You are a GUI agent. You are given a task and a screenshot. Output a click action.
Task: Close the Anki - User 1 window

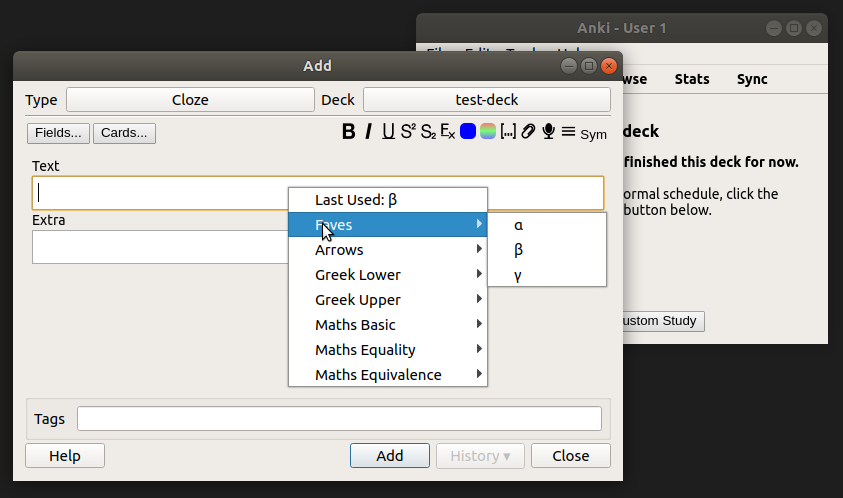pos(814,28)
